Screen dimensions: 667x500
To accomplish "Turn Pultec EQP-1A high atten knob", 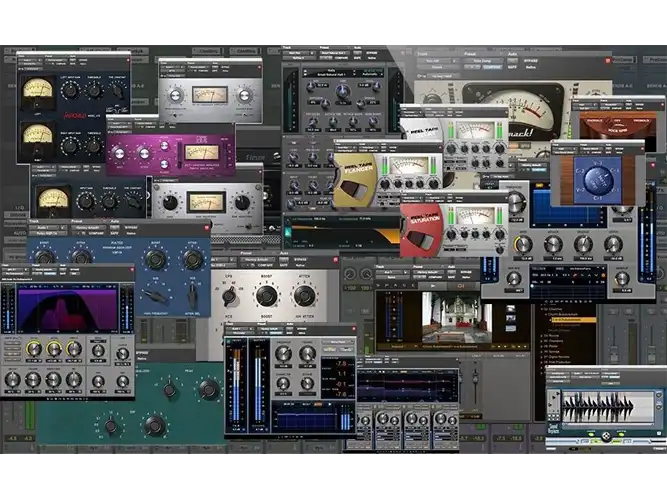I will pyautogui.click(x=192, y=258).
